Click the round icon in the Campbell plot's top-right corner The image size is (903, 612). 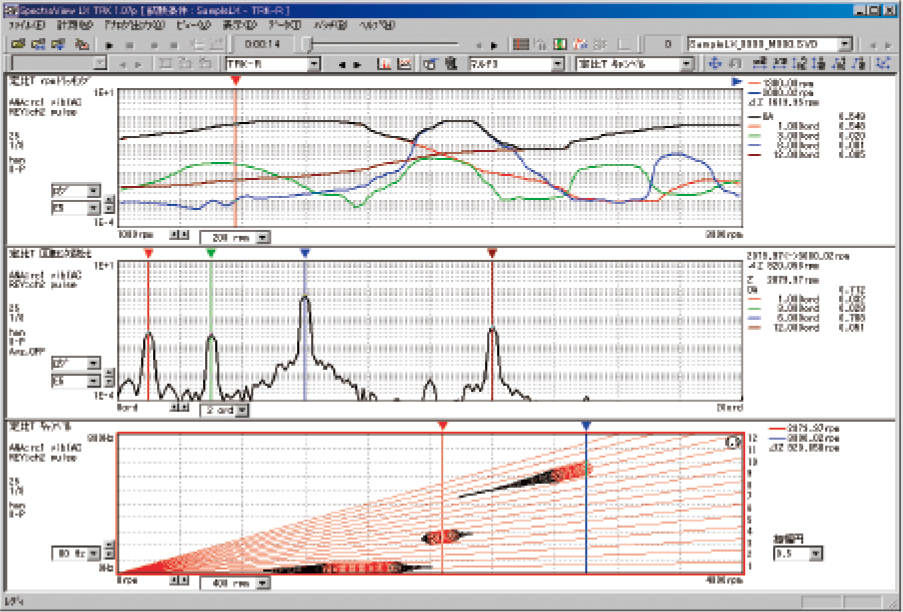[x=733, y=442]
